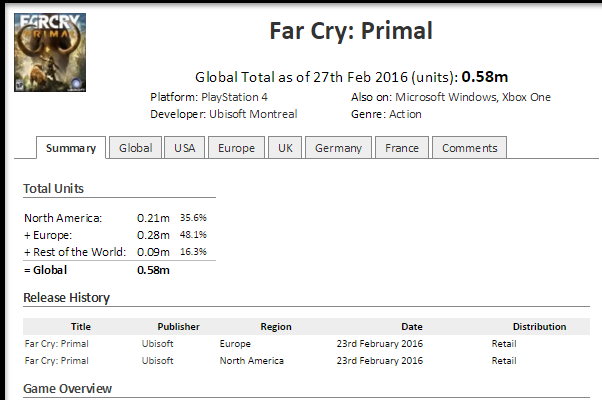Click the Europe 0.28m value
The image size is (602, 400).
tap(153, 235)
